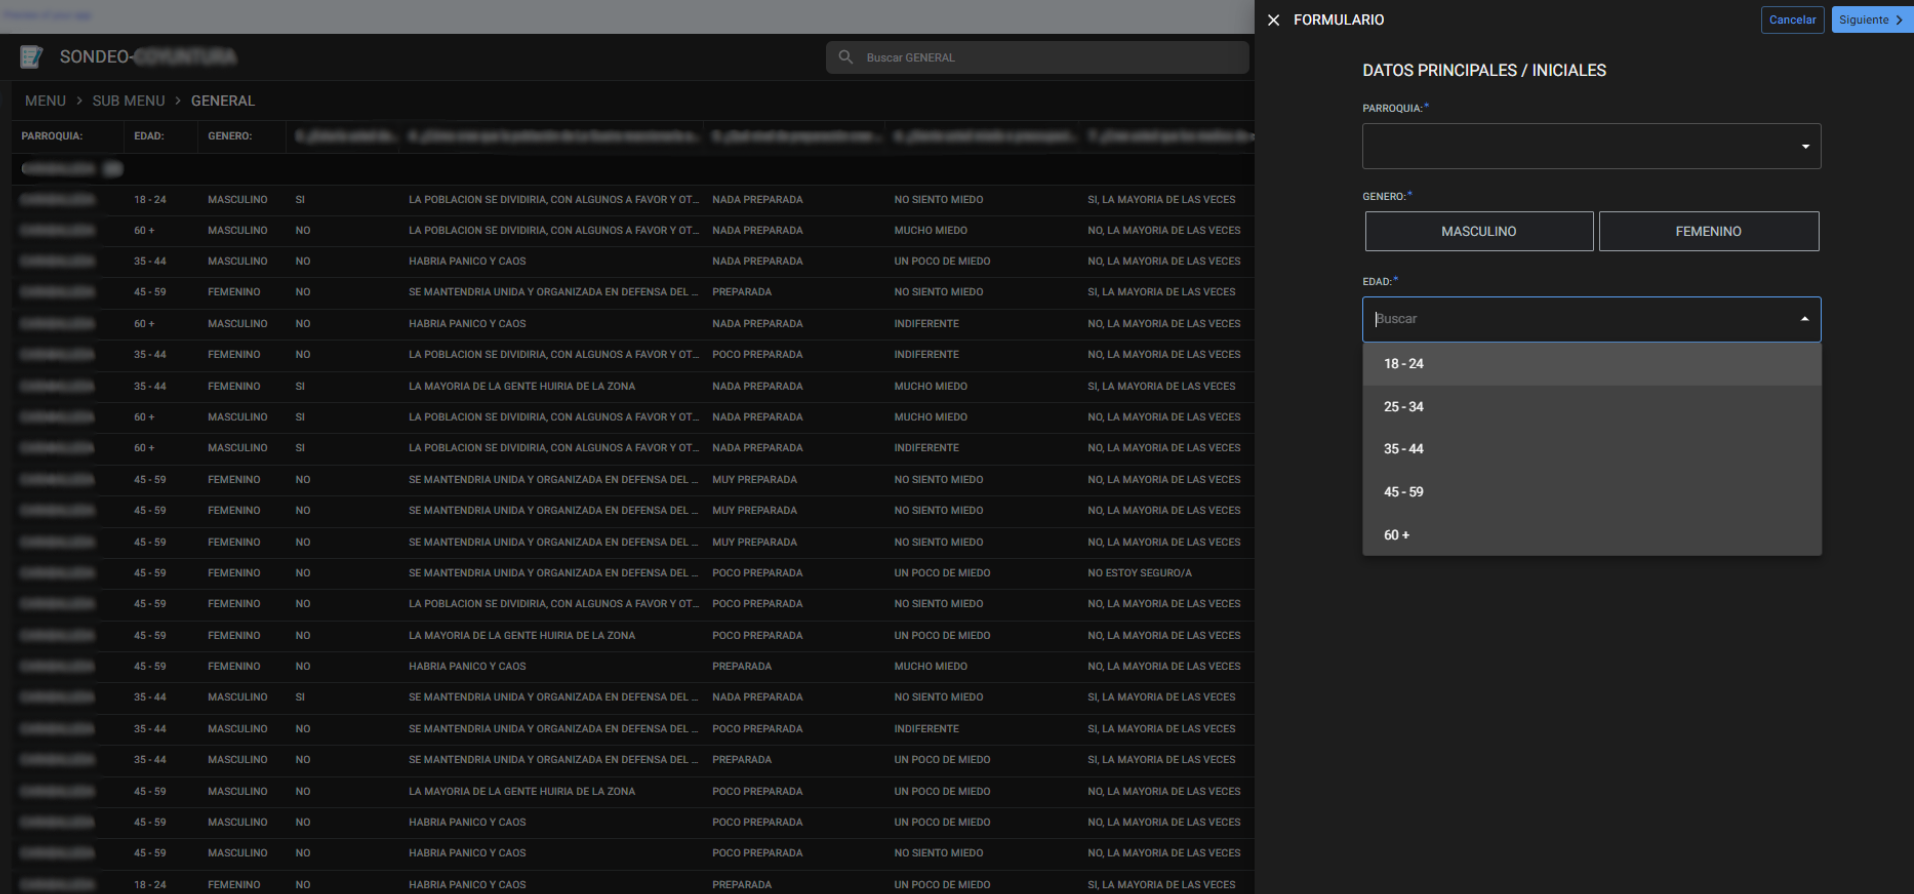Click the EDAD column header
The width and height of the screenshot is (1914, 894).
click(149, 136)
